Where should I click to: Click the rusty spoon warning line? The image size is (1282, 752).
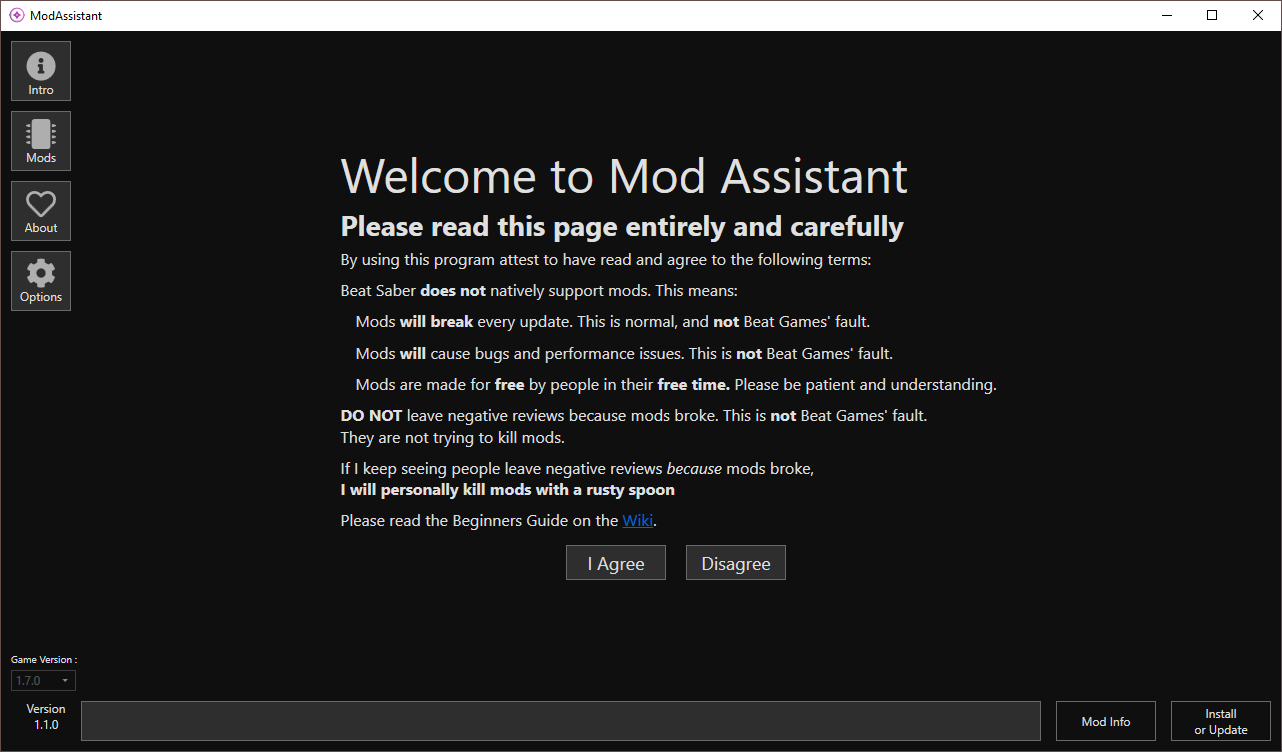point(508,490)
